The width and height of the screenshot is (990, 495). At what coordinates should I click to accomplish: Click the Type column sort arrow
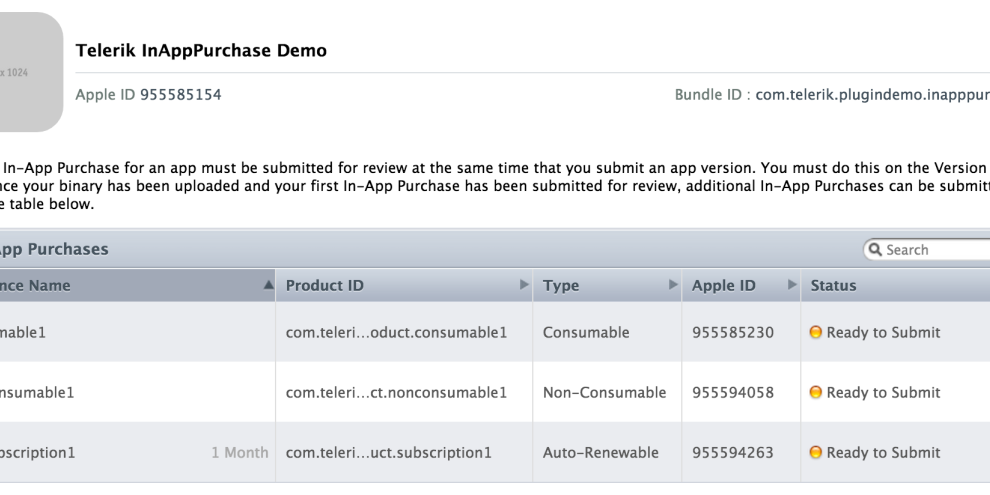tap(673, 286)
